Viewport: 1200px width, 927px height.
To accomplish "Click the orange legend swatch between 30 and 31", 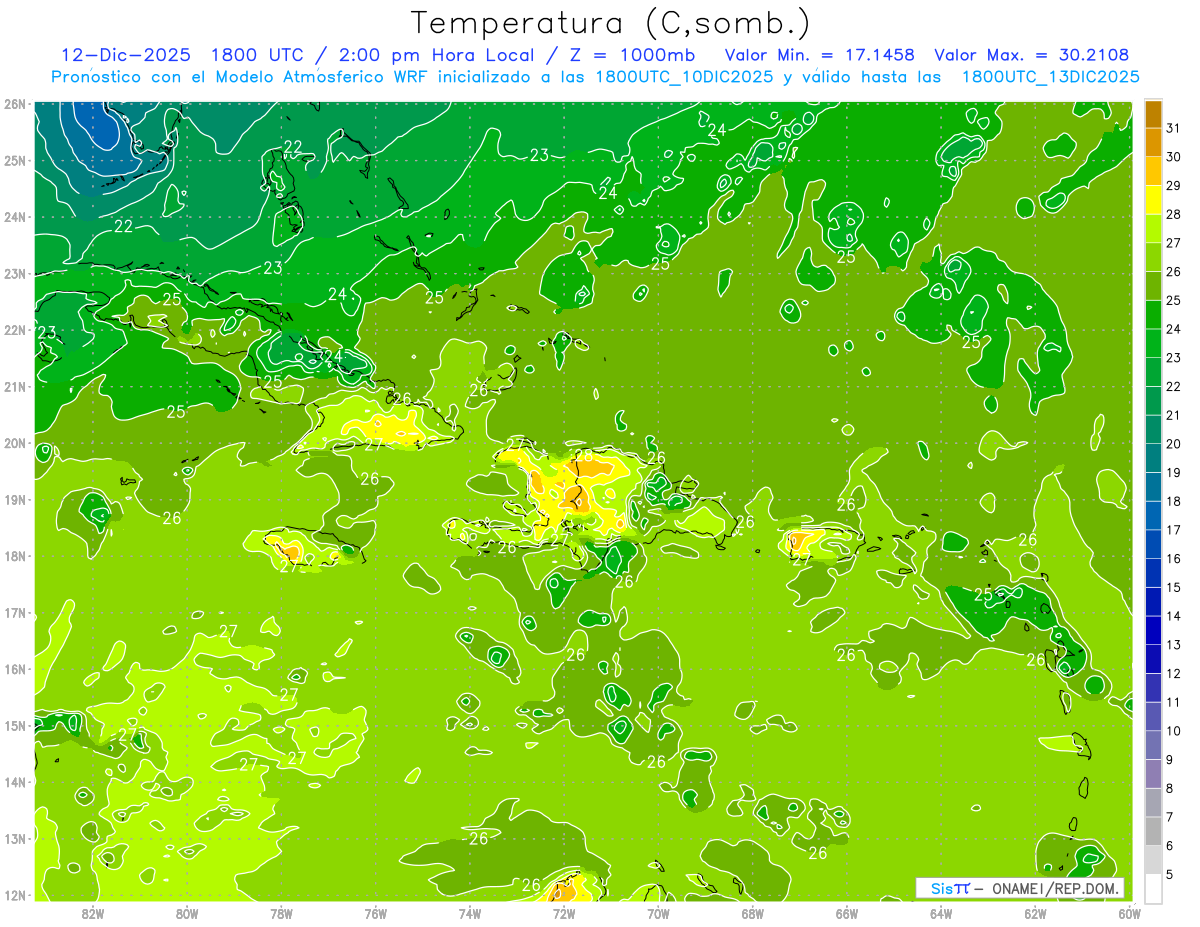I will 1153,143.
